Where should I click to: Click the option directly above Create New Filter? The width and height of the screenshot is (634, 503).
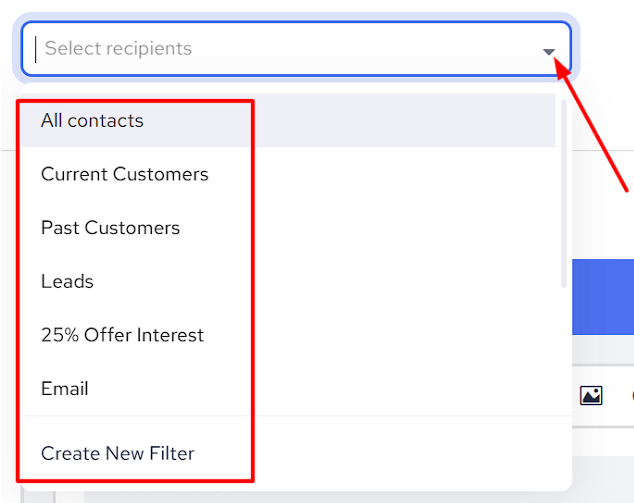[65, 388]
